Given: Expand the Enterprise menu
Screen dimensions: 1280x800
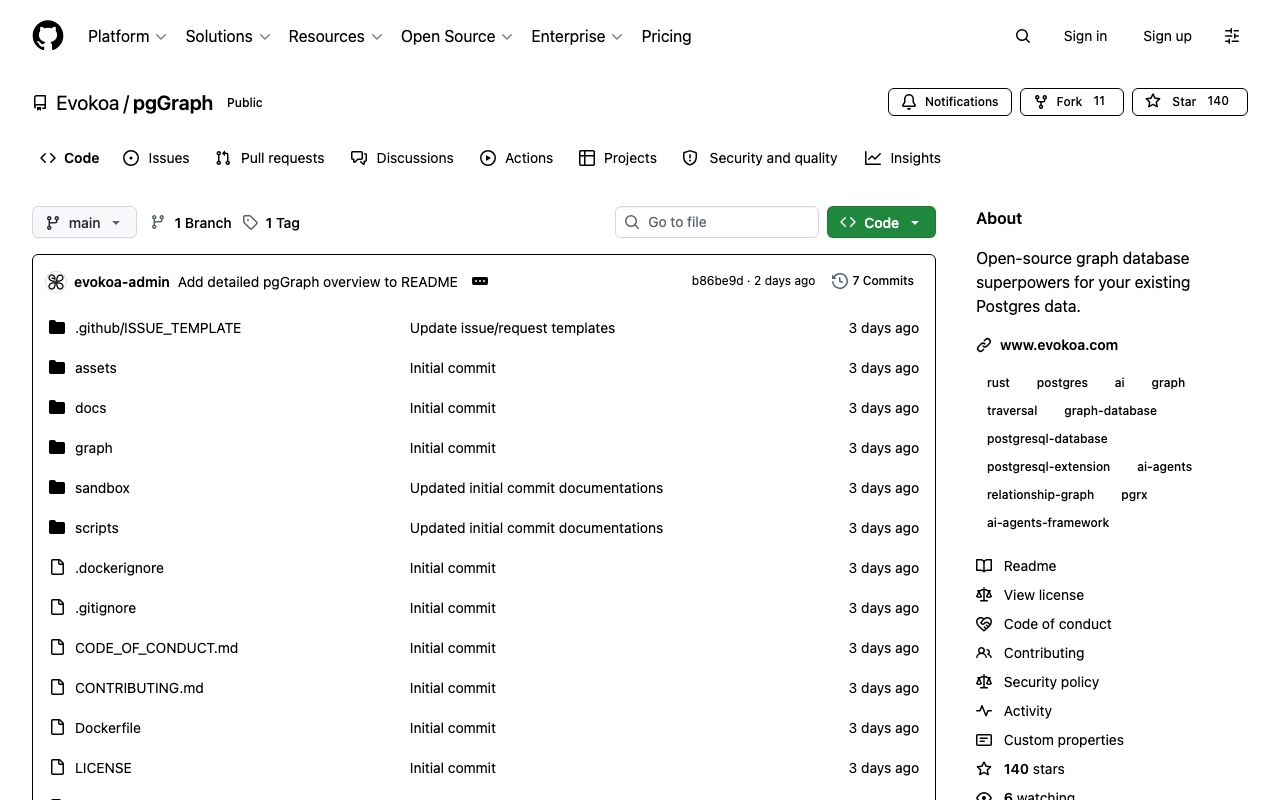Looking at the screenshot, I should pos(577,36).
